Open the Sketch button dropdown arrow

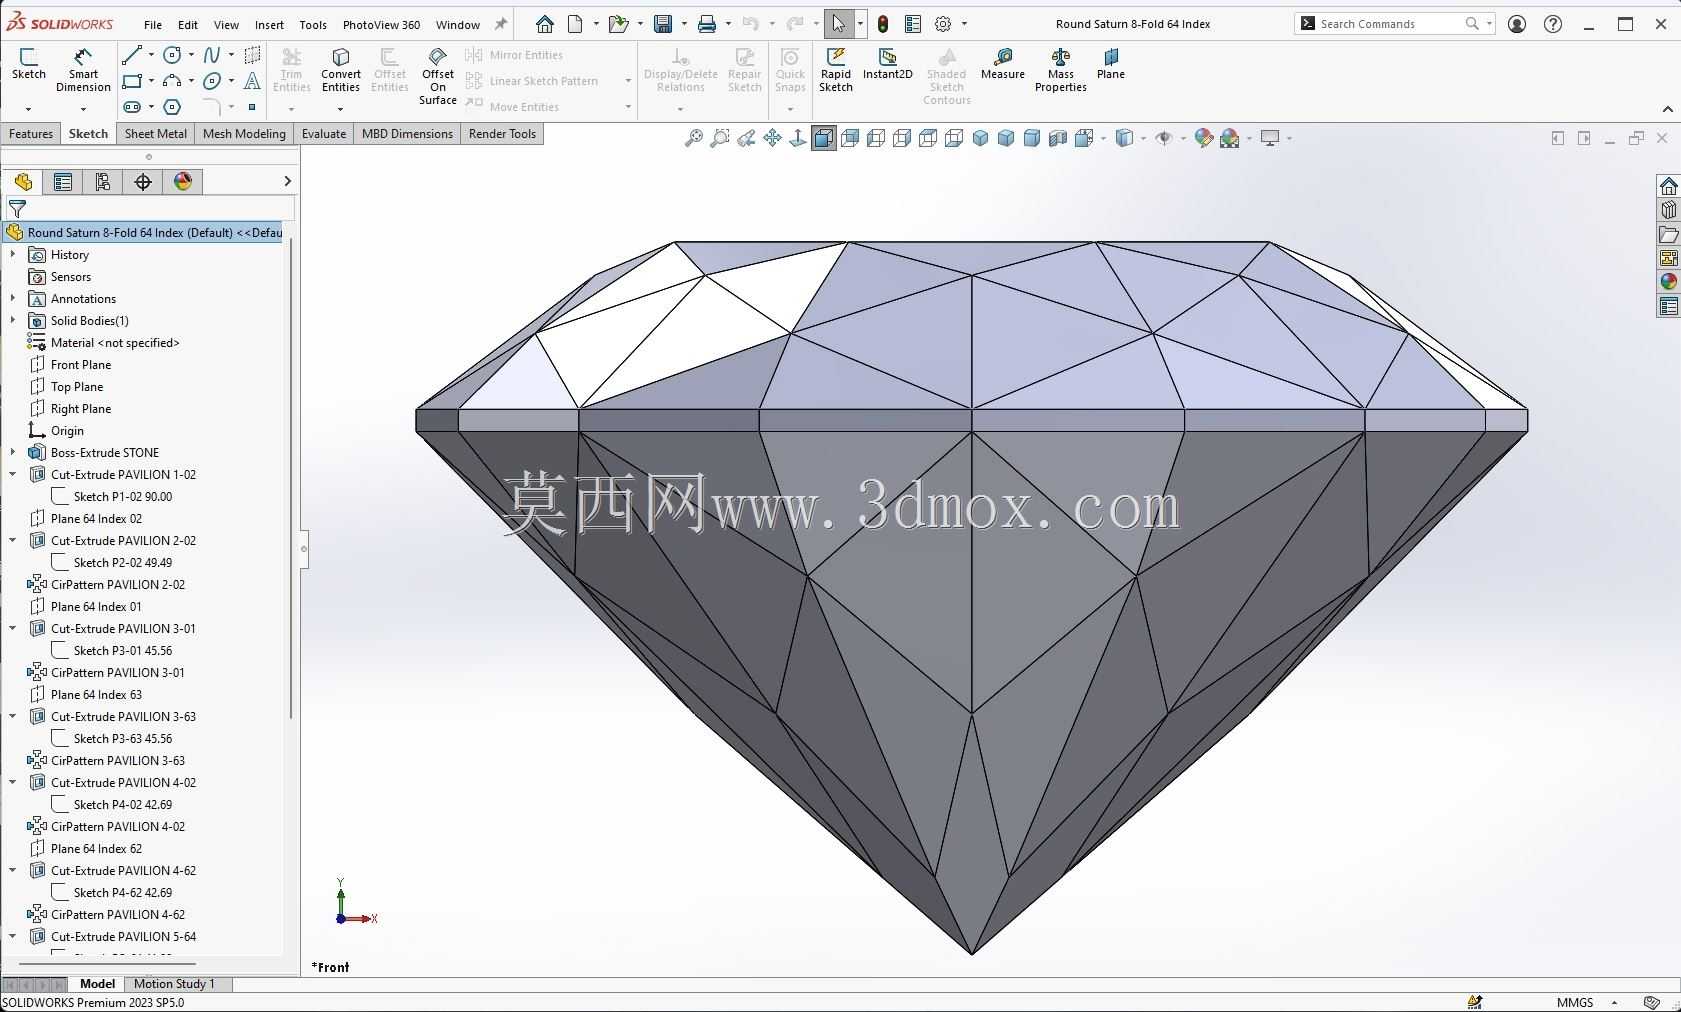tap(28, 108)
